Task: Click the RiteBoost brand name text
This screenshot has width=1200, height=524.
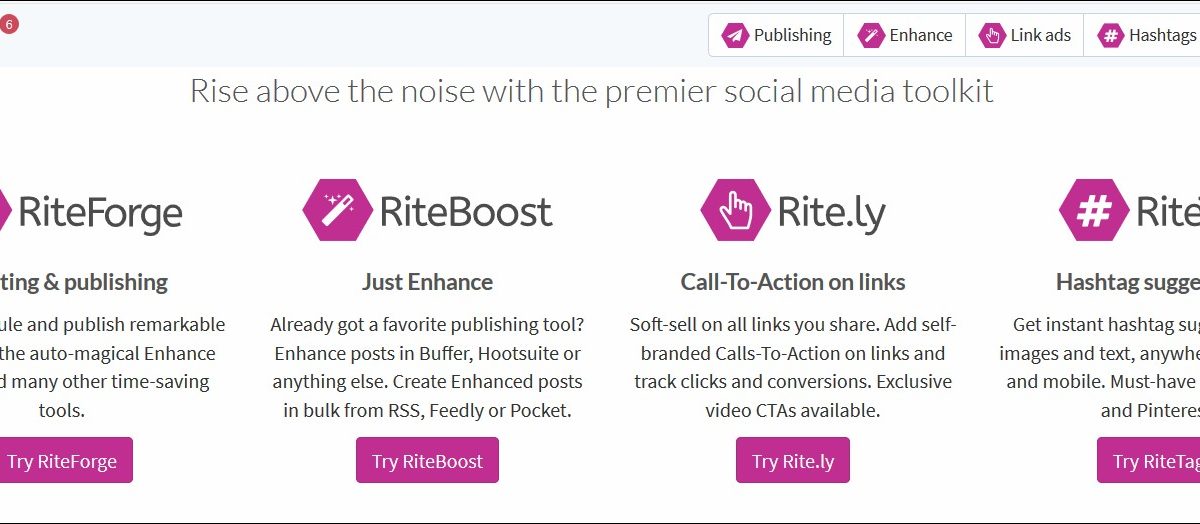Action: coord(466,212)
